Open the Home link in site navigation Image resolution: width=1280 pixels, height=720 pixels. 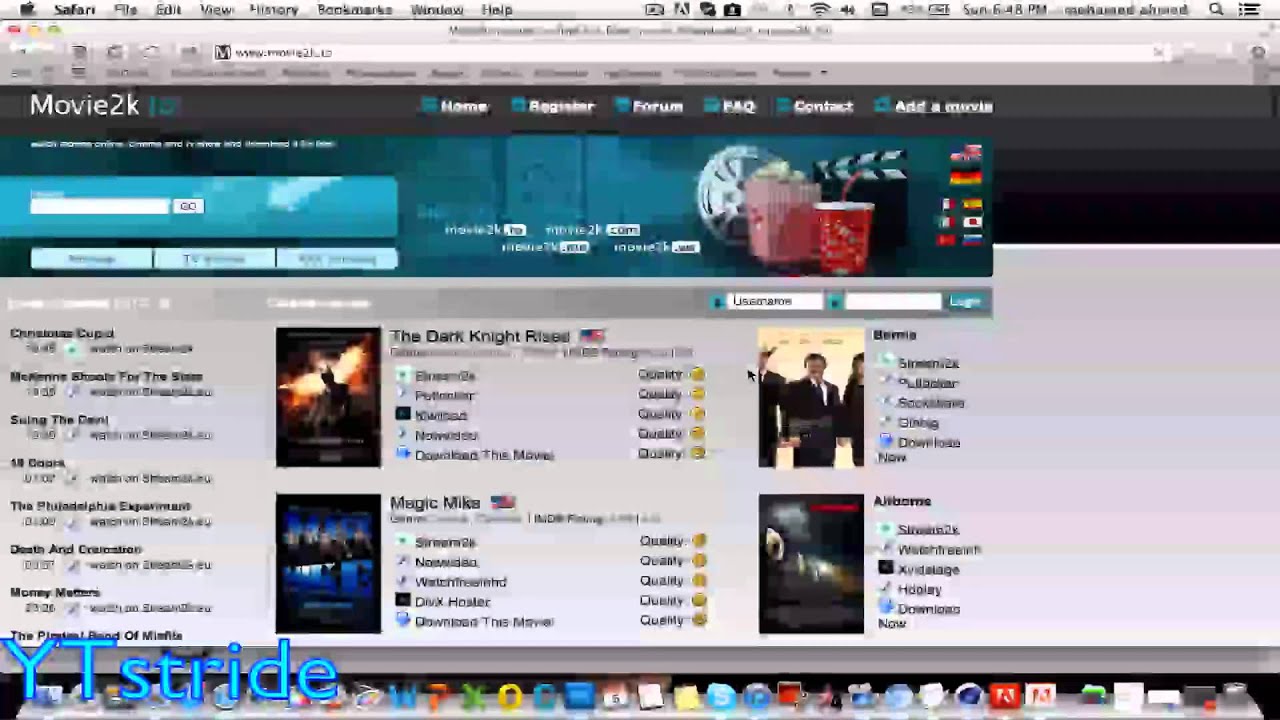click(x=464, y=106)
